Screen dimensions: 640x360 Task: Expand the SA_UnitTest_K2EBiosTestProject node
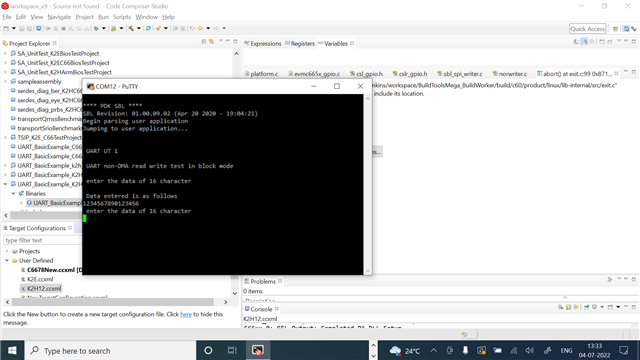pos(5,53)
